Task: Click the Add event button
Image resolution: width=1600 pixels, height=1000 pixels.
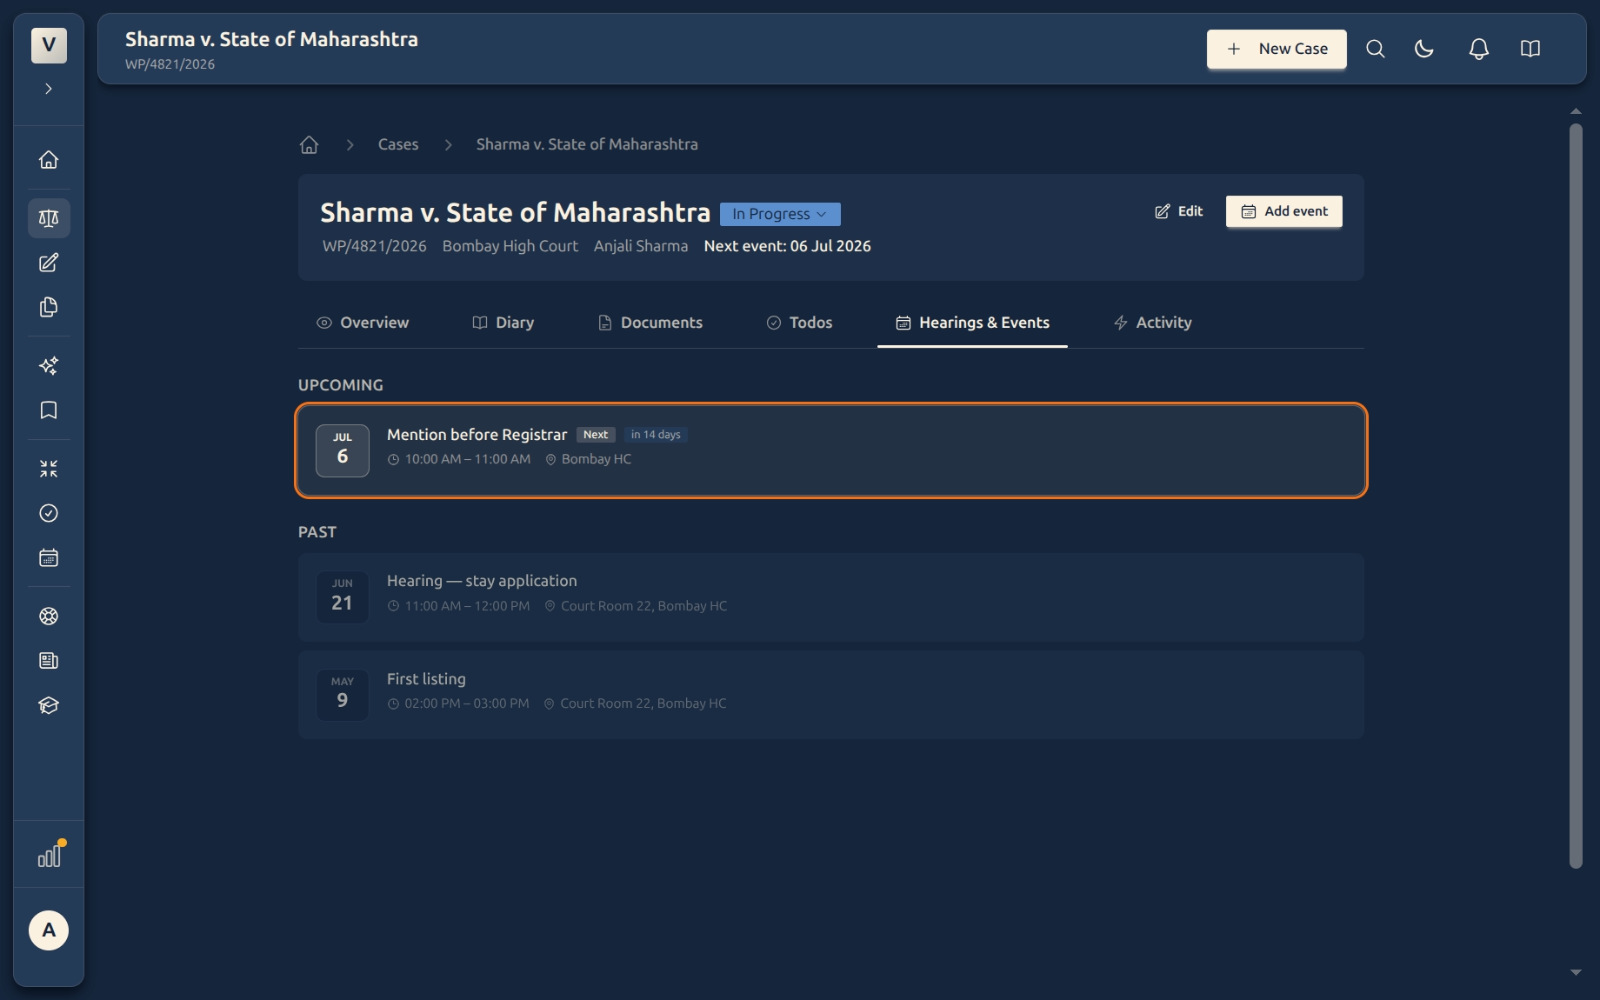Action: tap(1284, 211)
